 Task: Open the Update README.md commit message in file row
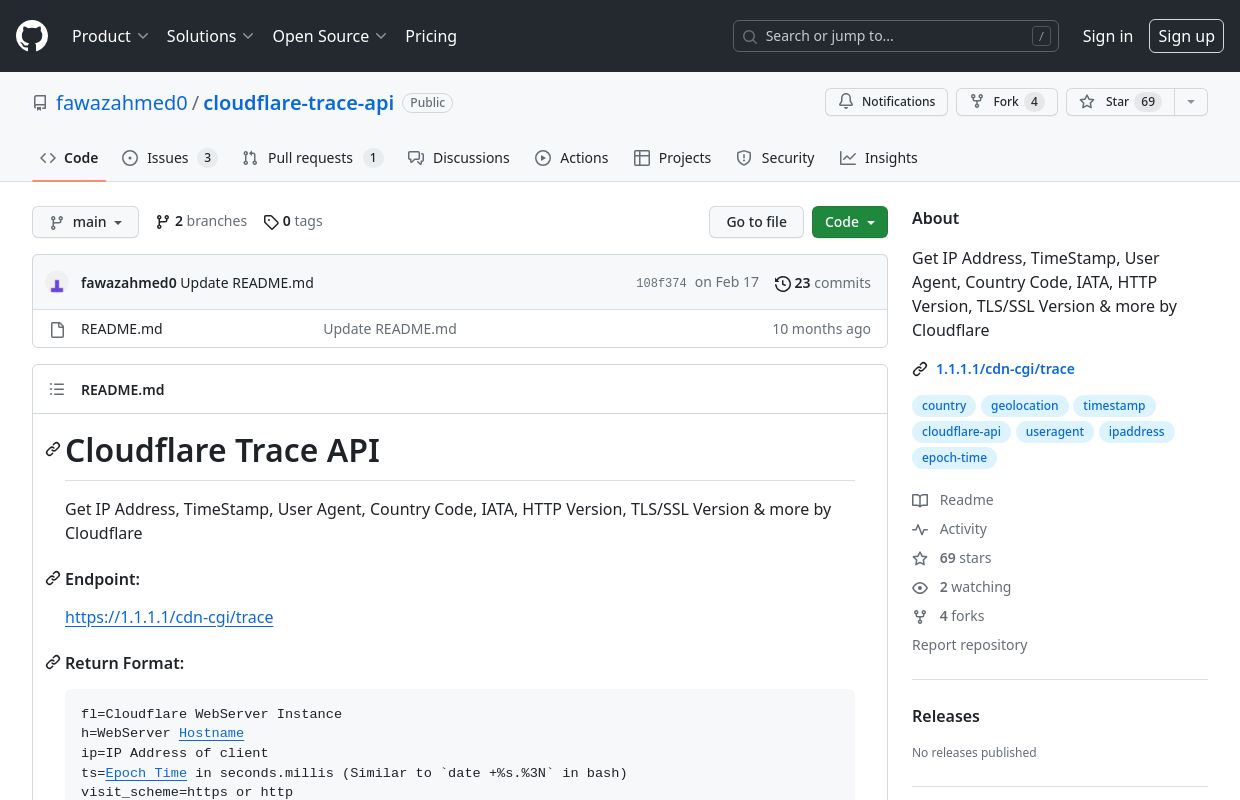point(390,329)
